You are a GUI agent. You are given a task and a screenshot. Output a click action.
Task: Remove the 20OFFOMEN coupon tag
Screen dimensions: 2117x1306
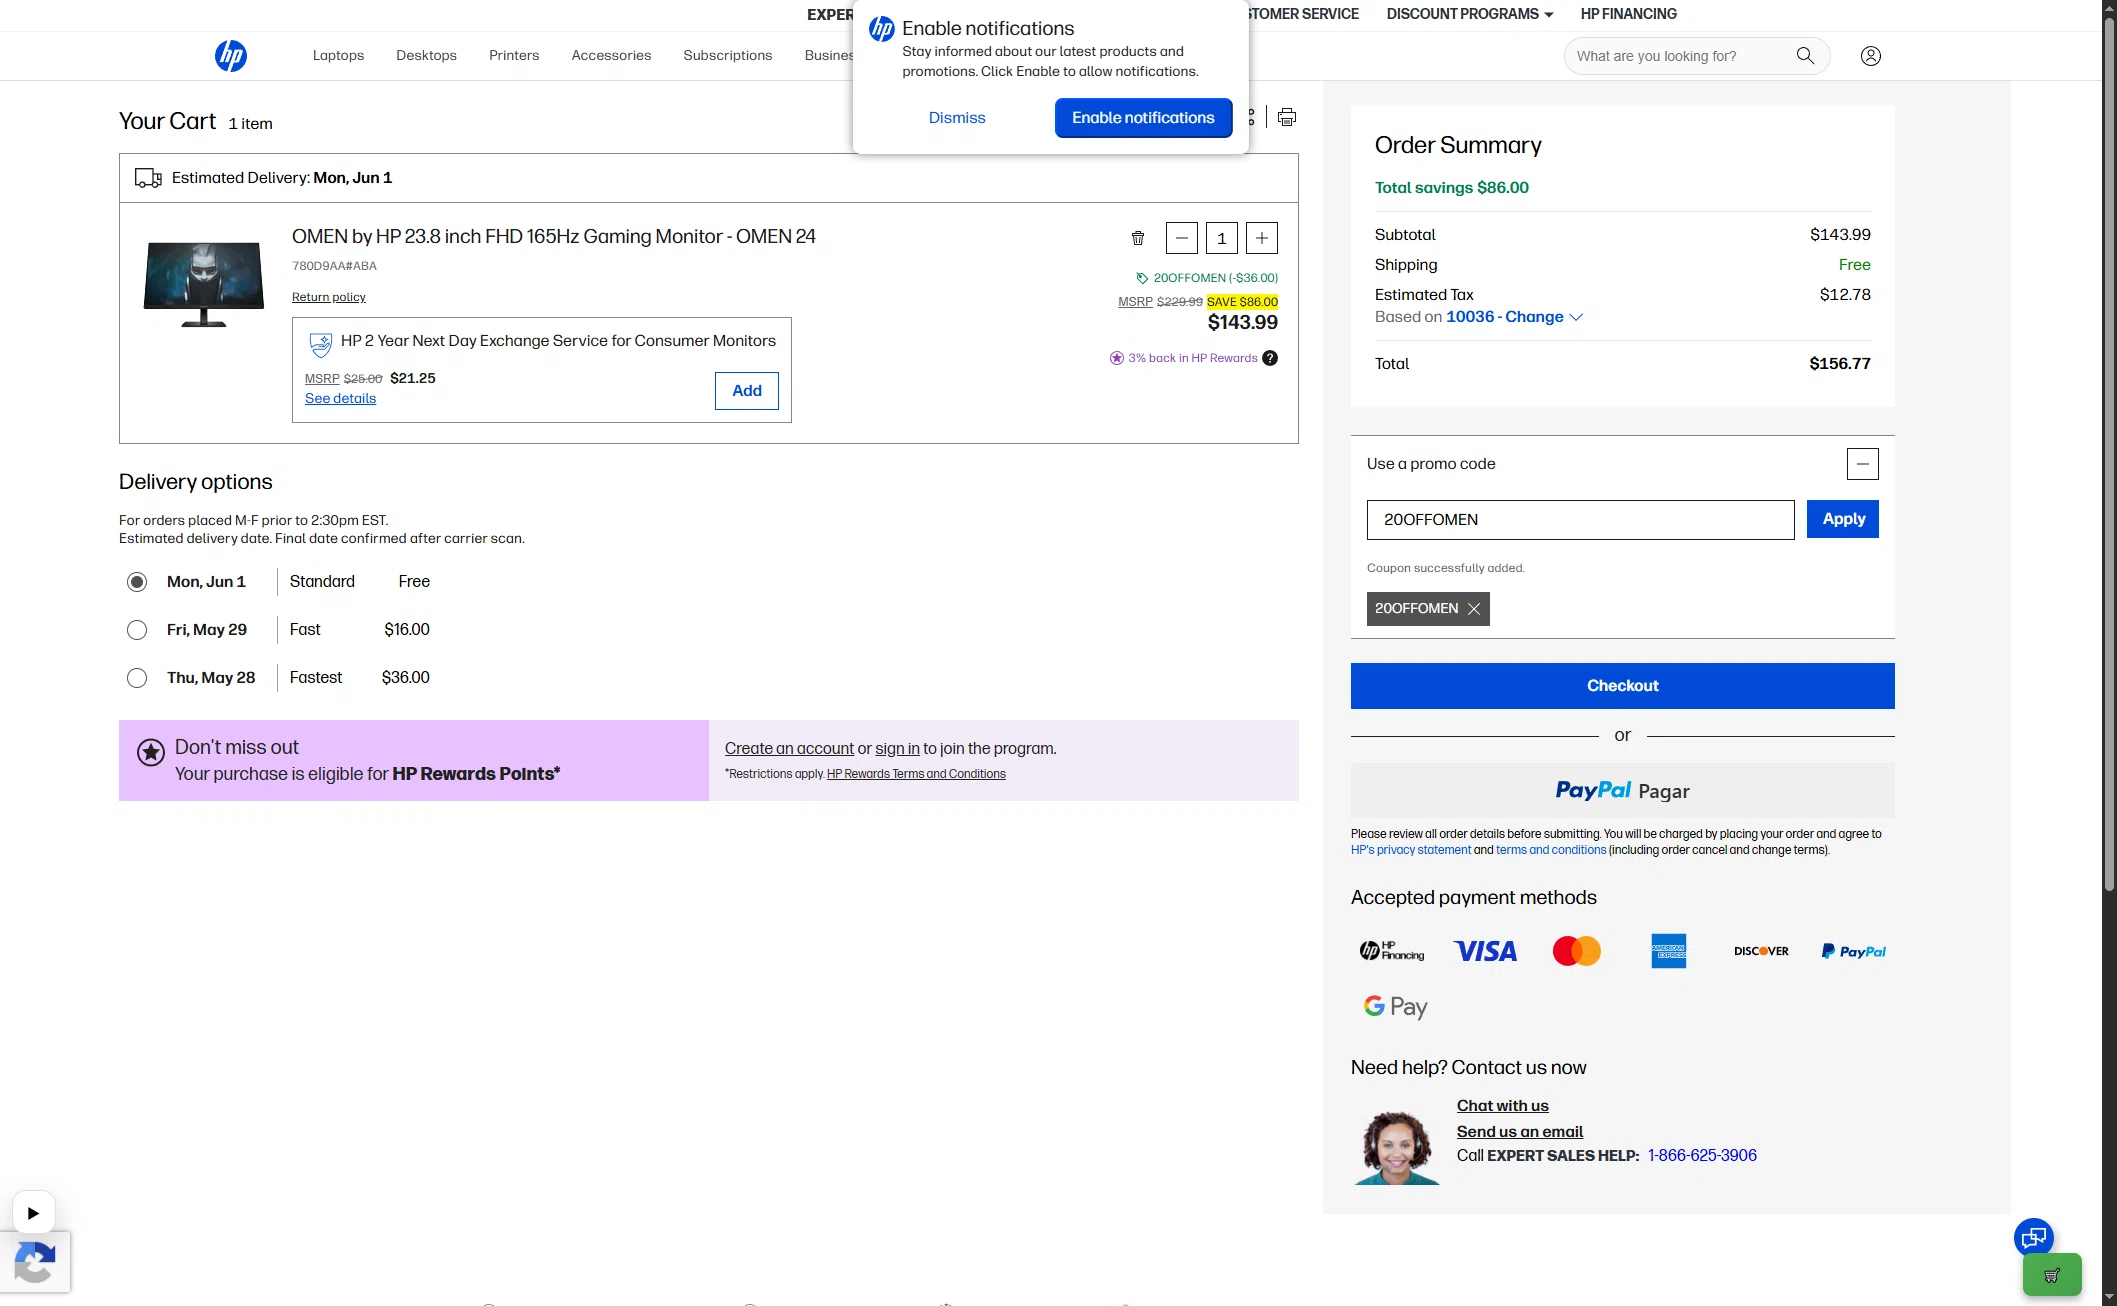click(x=1474, y=609)
